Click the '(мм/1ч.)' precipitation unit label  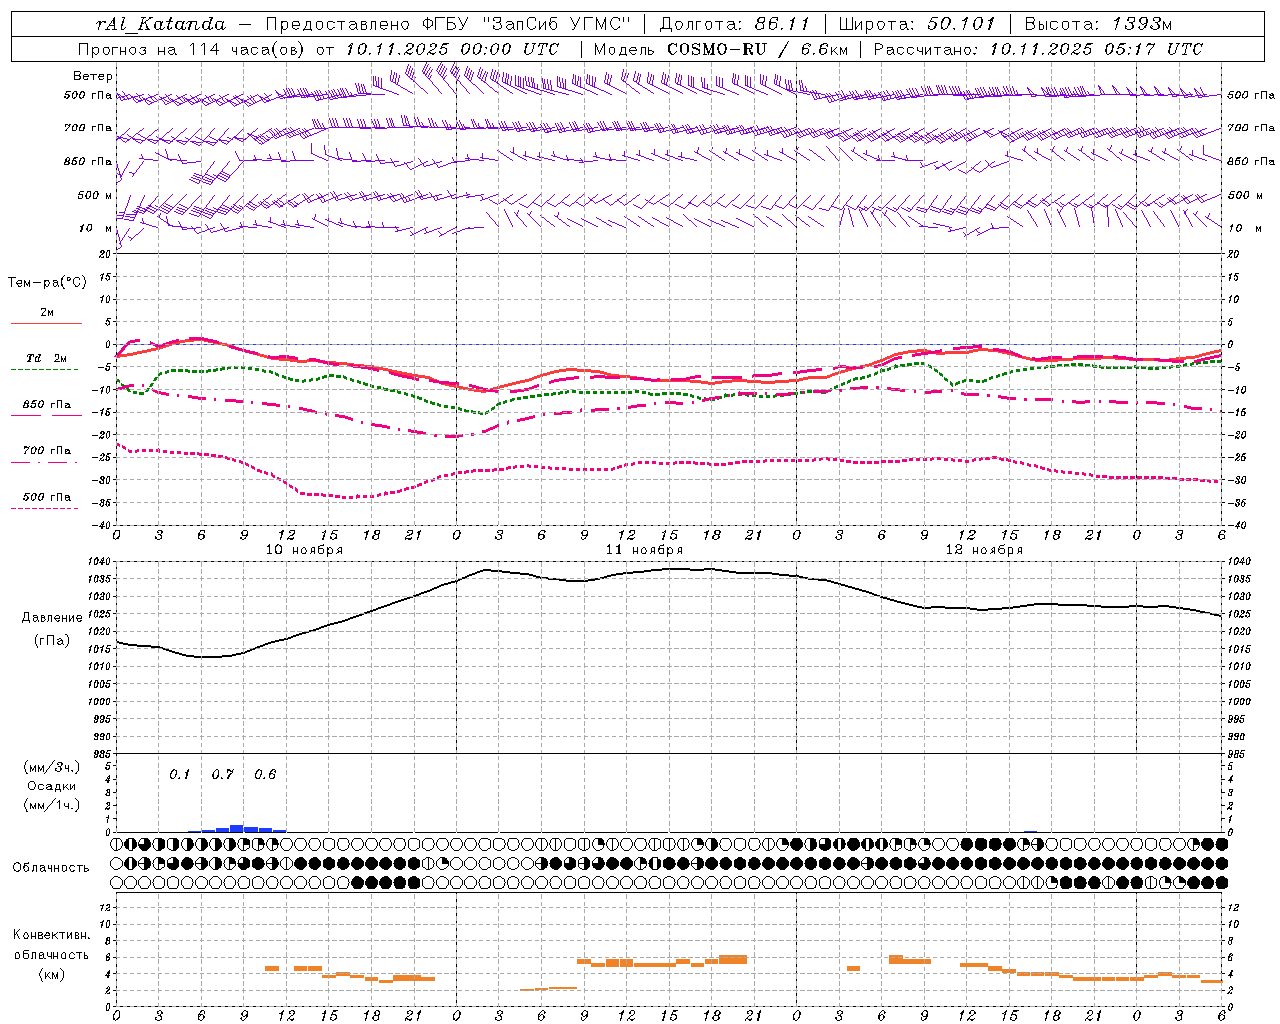point(52,805)
